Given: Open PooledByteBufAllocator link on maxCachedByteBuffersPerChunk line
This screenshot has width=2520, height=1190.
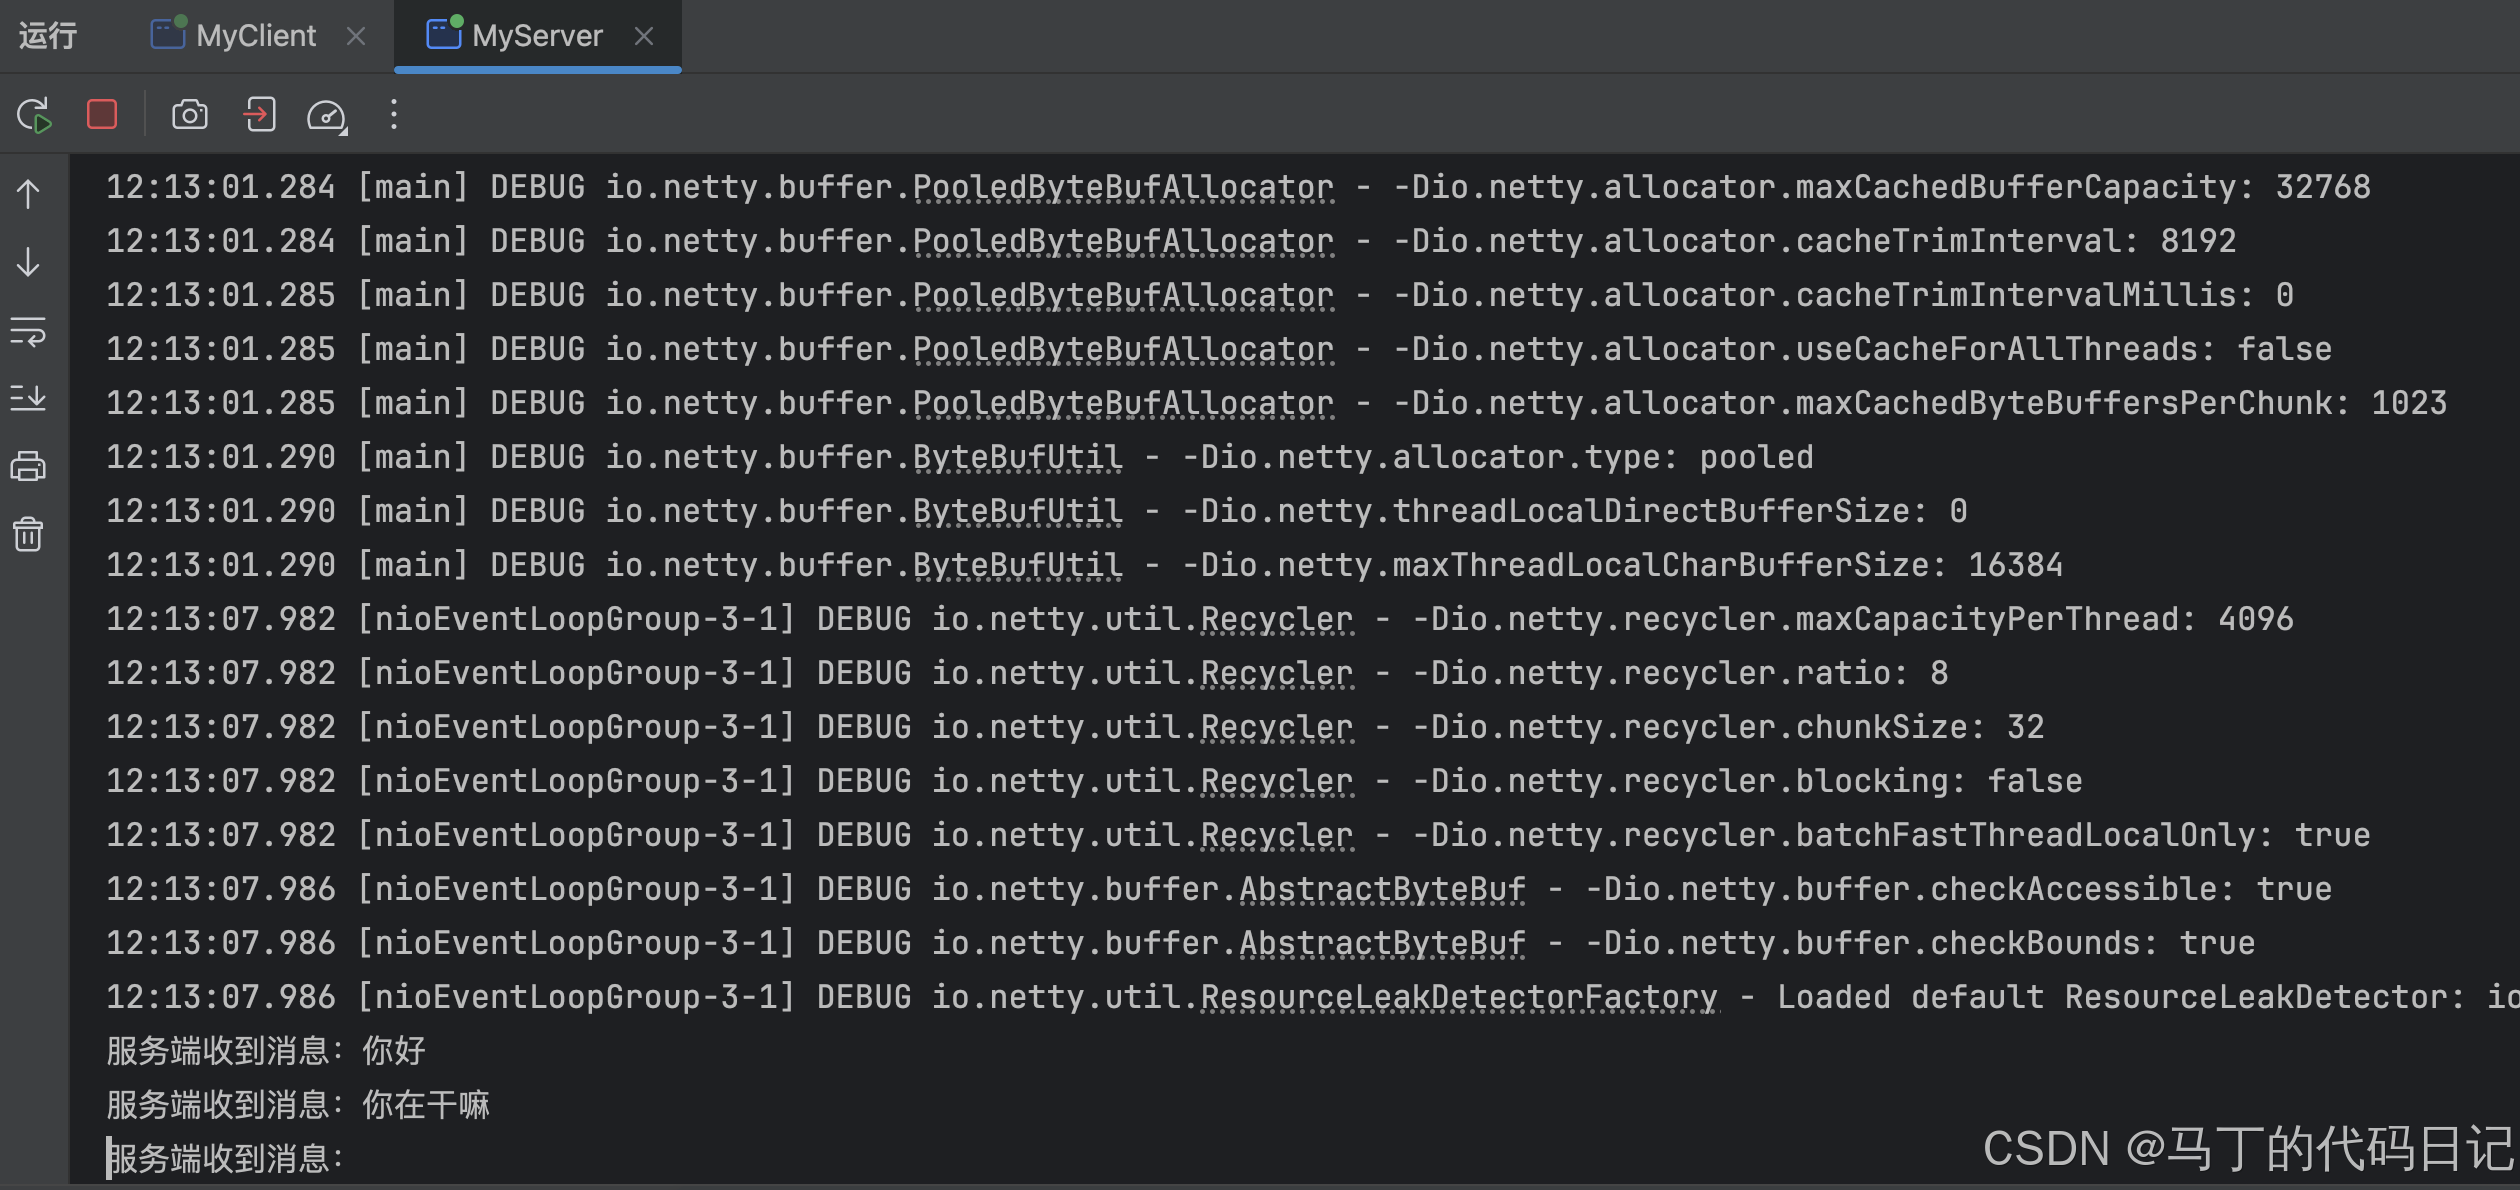Looking at the screenshot, I should 1123,403.
